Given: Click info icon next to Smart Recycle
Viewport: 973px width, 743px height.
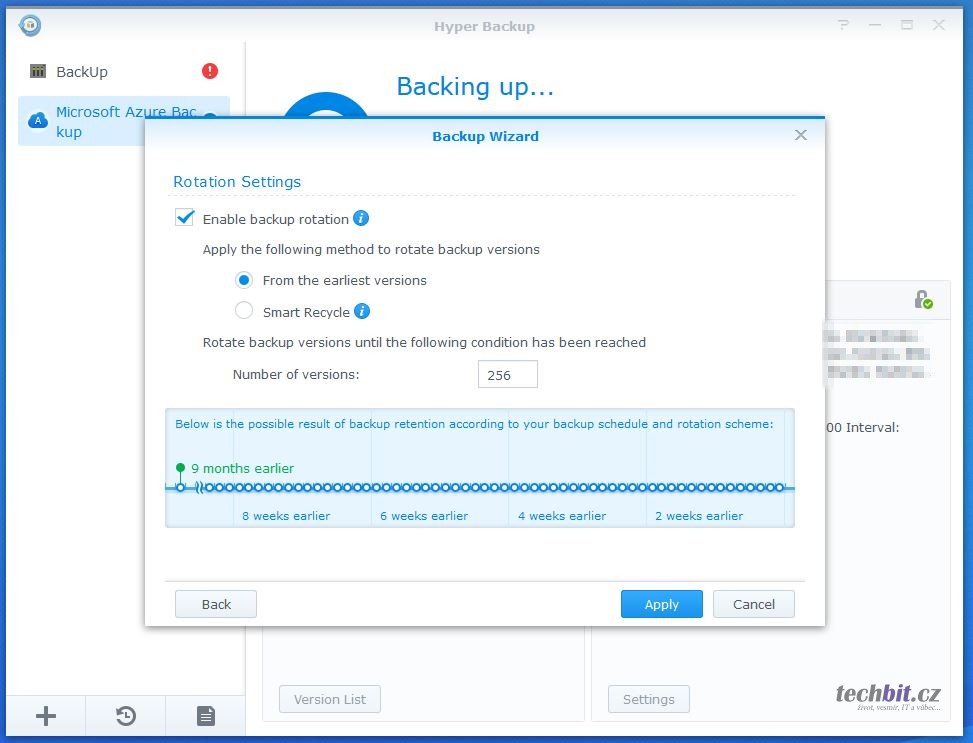Looking at the screenshot, I should click(362, 311).
